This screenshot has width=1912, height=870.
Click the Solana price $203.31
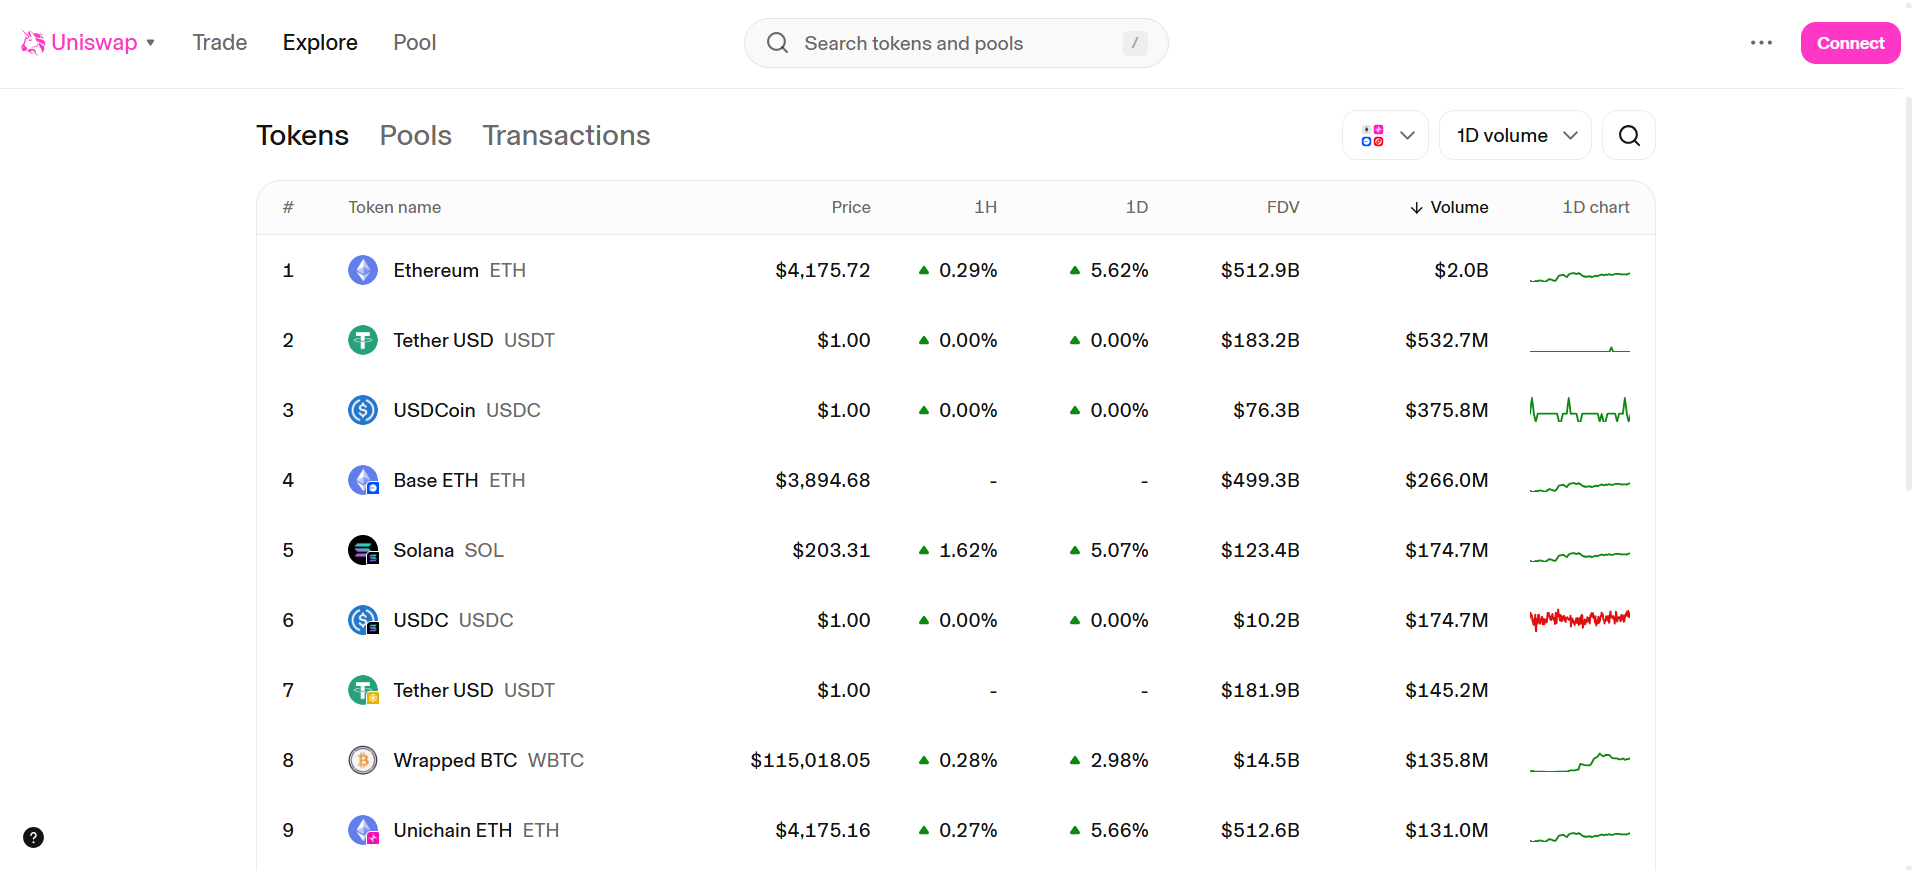click(831, 550)
